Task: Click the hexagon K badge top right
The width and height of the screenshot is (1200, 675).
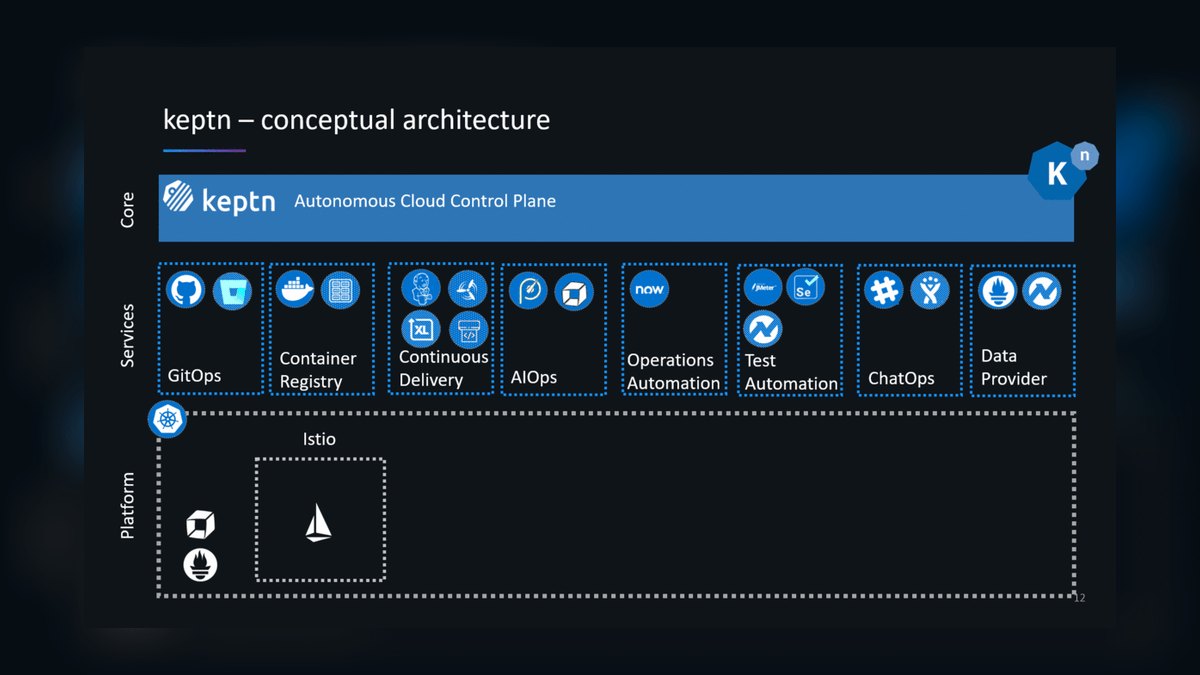Action: [1056, 172]
